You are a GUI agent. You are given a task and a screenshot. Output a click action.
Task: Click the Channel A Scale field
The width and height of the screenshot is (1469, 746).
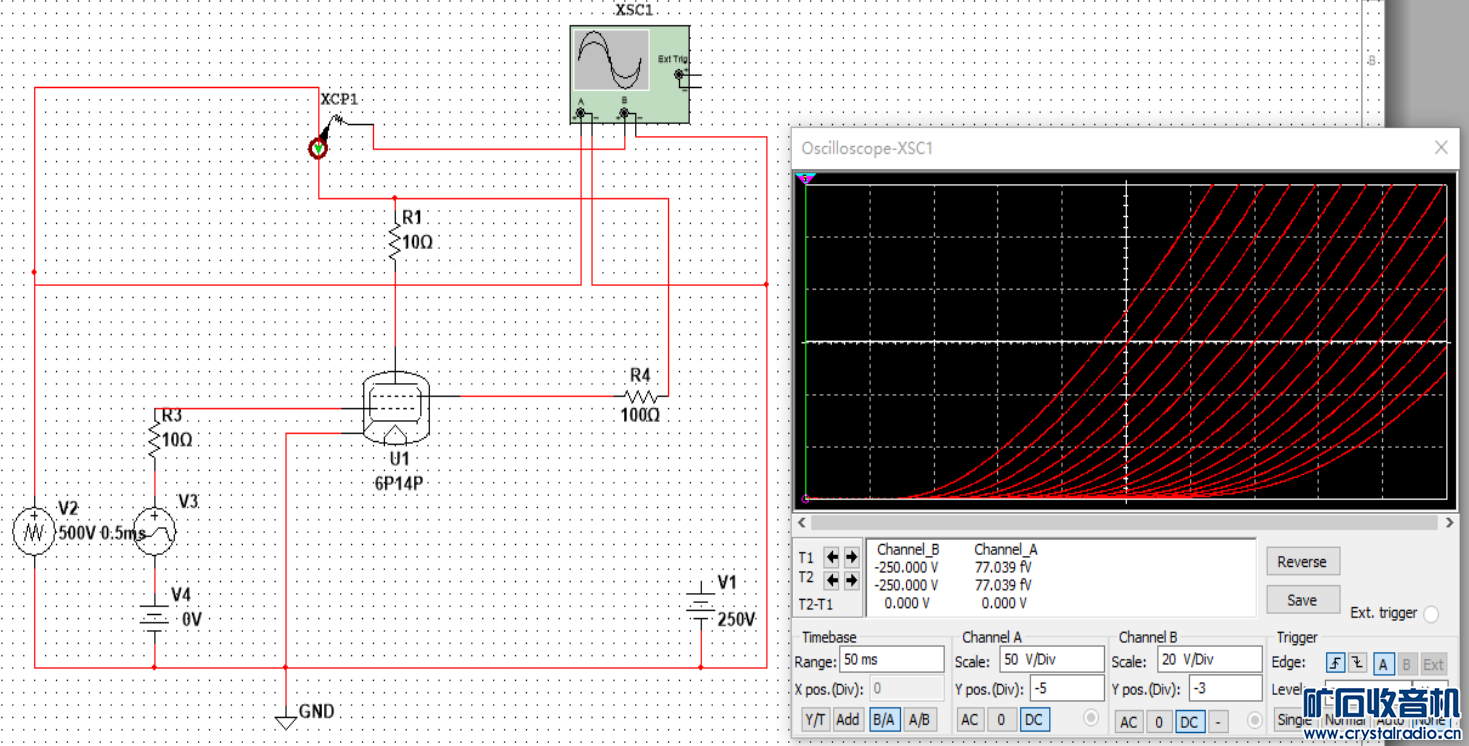pyautogui.click(x=1050, y=660)
